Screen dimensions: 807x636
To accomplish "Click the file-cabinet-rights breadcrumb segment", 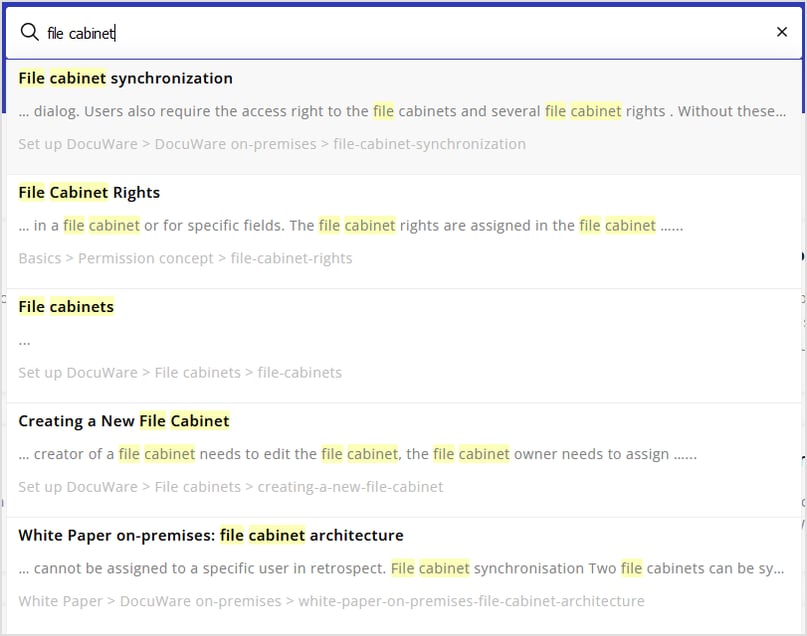I will point(292,258).
